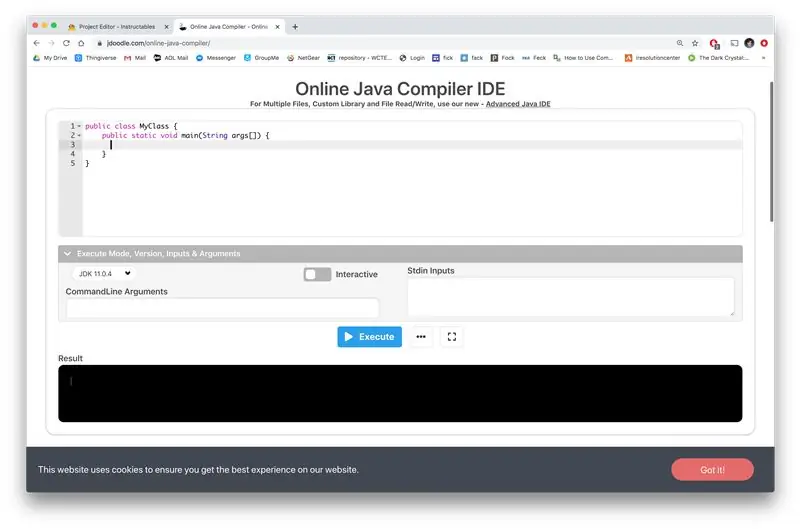Select the Online Java Compiler tab
800x529 pixels.
(x=228, y=27)
